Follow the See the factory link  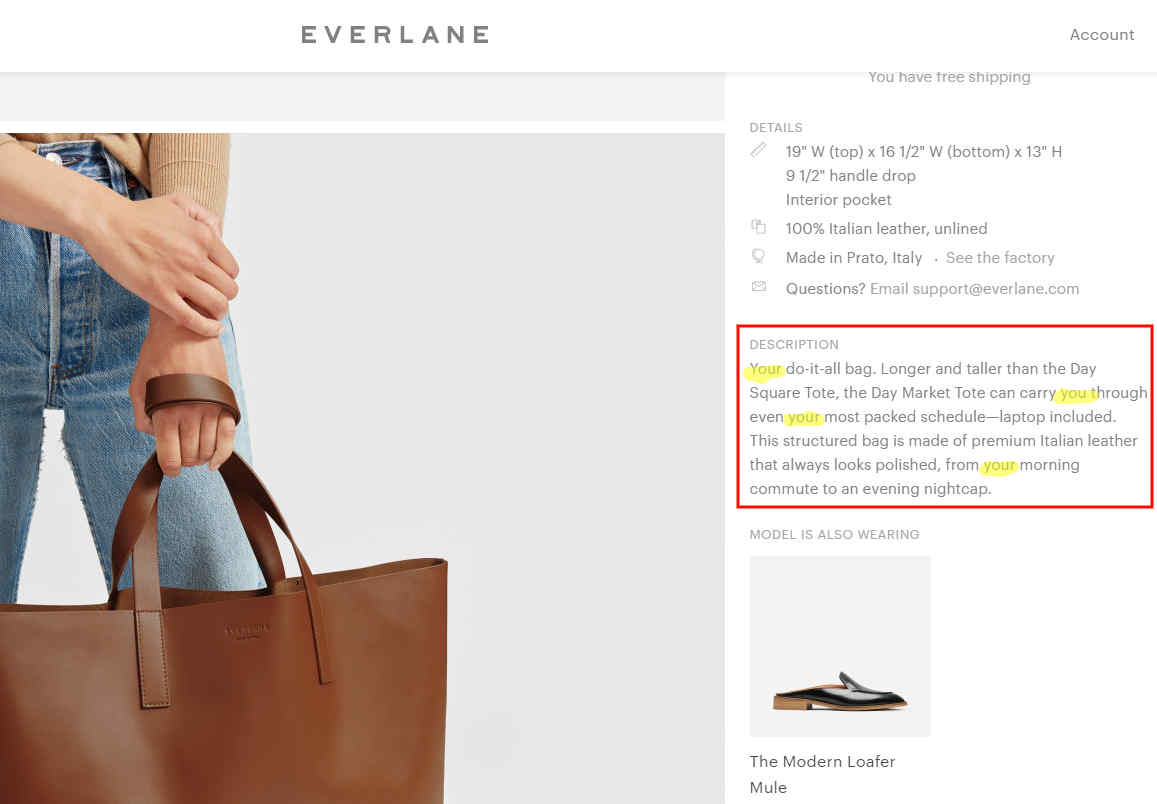coord(1000,257)
